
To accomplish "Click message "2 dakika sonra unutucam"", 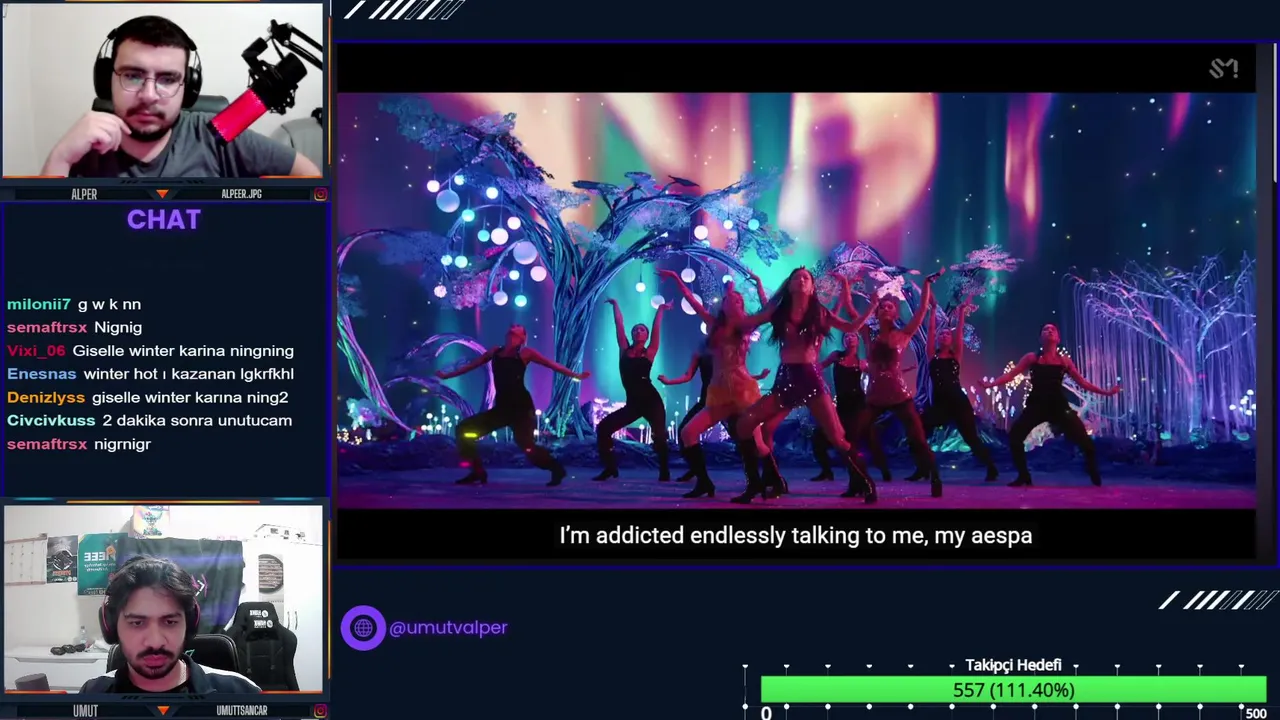I will (x=197, y=421).
